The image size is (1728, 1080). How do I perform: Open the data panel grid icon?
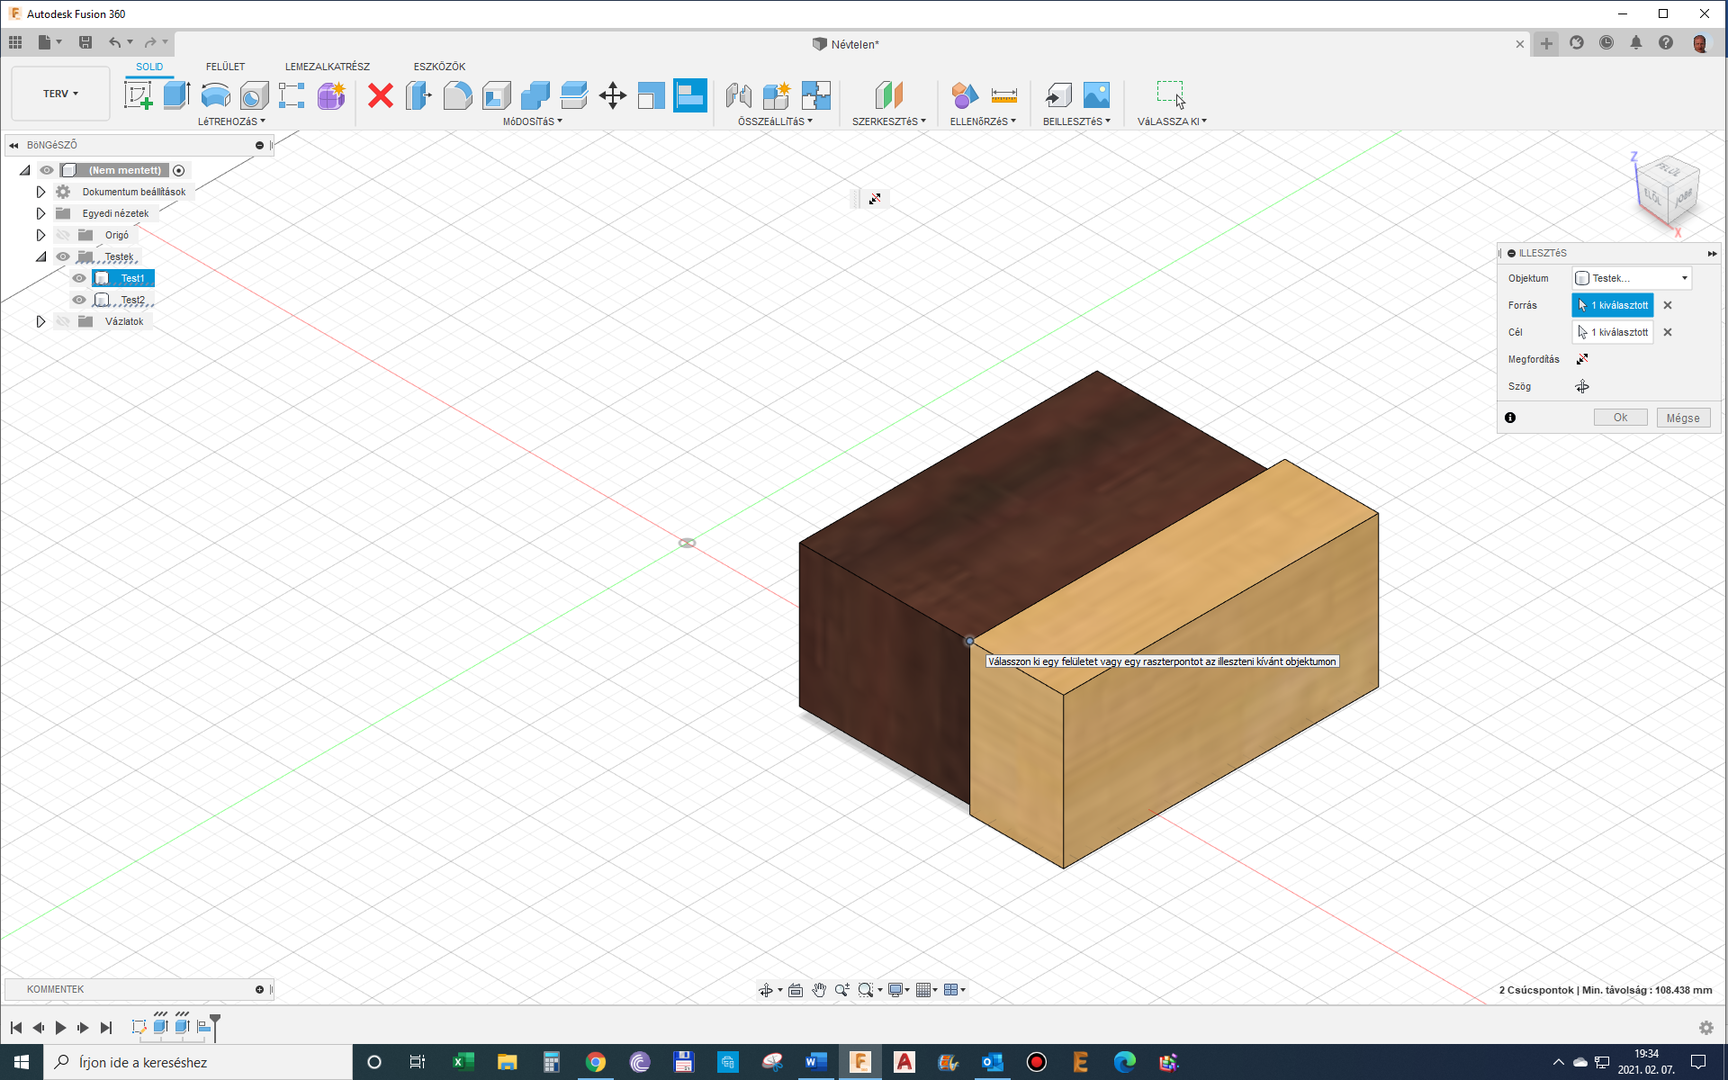pos(15,42)
